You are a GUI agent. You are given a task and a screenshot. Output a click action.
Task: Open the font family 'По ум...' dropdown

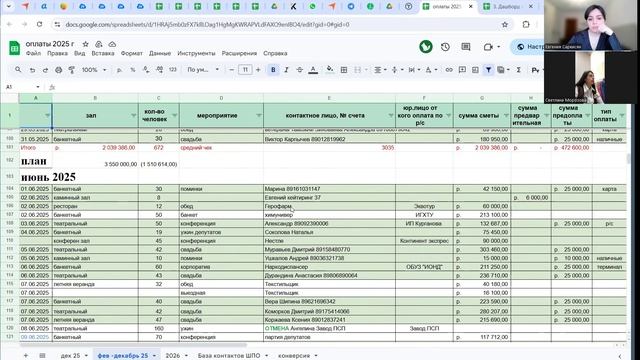[203, 70]
